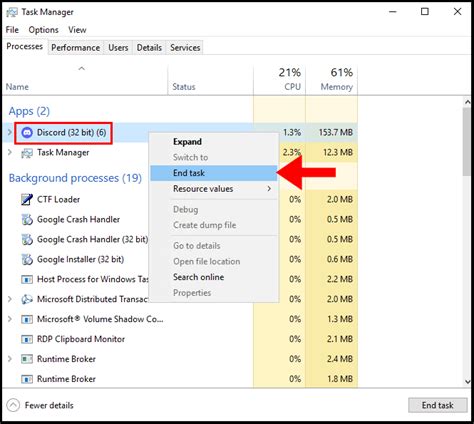Click the Google Crash Handler icon
This screenshot has height=424, width=474.
27,219
